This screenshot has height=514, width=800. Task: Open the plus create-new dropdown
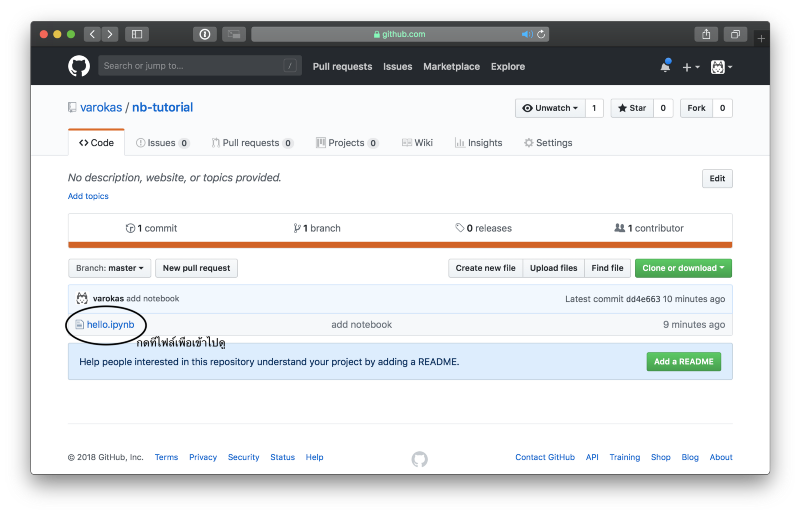click(x=691, y=67)
